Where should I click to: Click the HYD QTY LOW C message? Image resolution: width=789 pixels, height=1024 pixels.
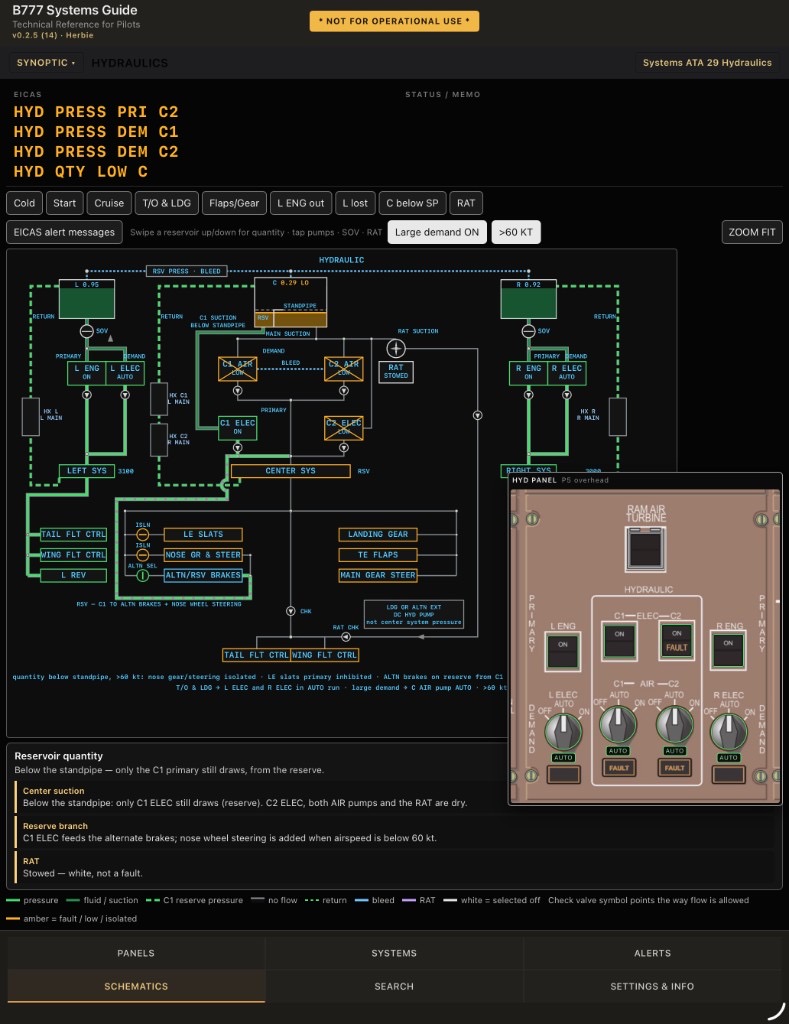tap(80, 172)
